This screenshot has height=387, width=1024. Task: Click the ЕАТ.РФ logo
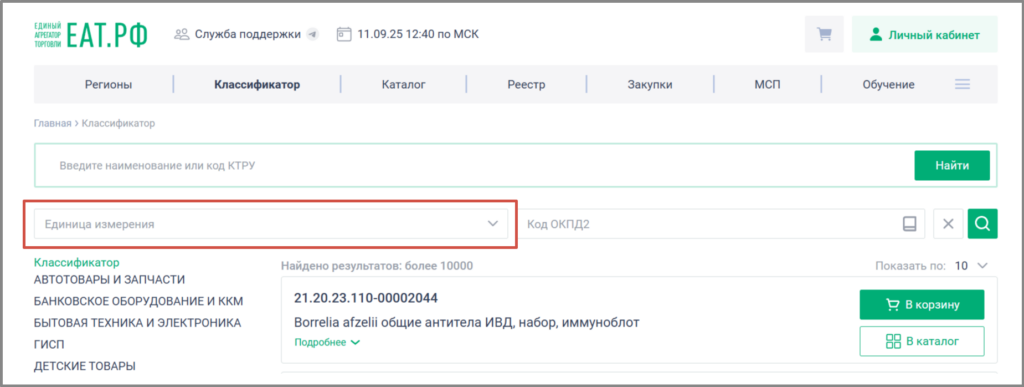point(90,35)
